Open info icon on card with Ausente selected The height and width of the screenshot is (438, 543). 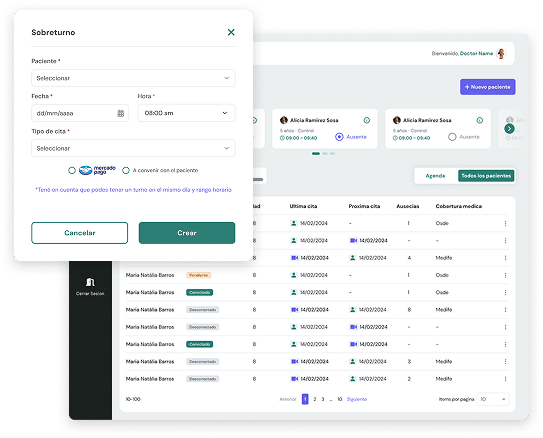coord(367,120)
